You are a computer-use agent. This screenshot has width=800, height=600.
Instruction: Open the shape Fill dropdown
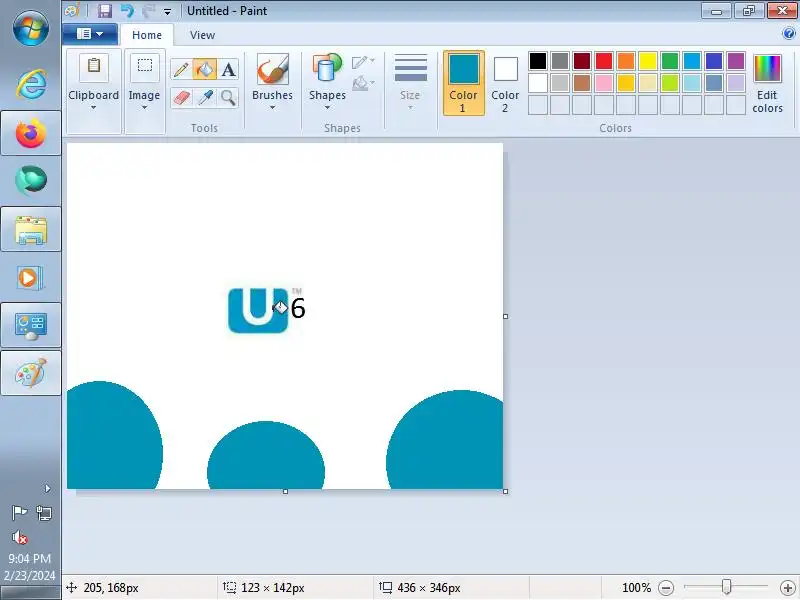coord(363,83)
